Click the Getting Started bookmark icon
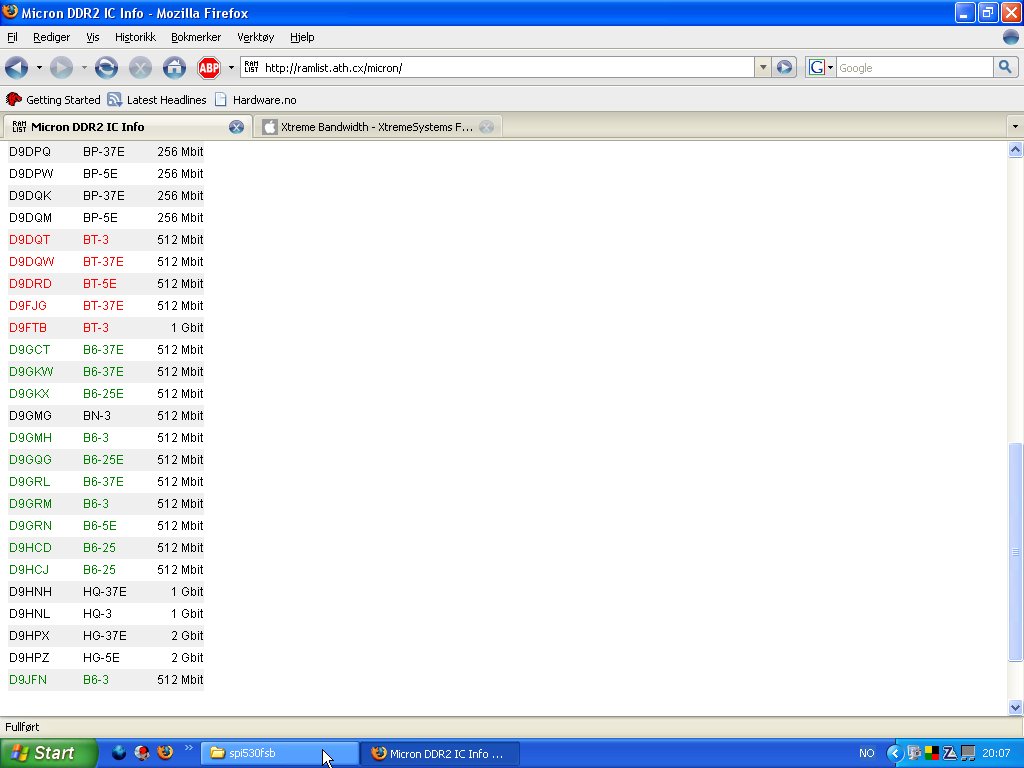This screenshot has height=768, width=1024. click(14, 99)
